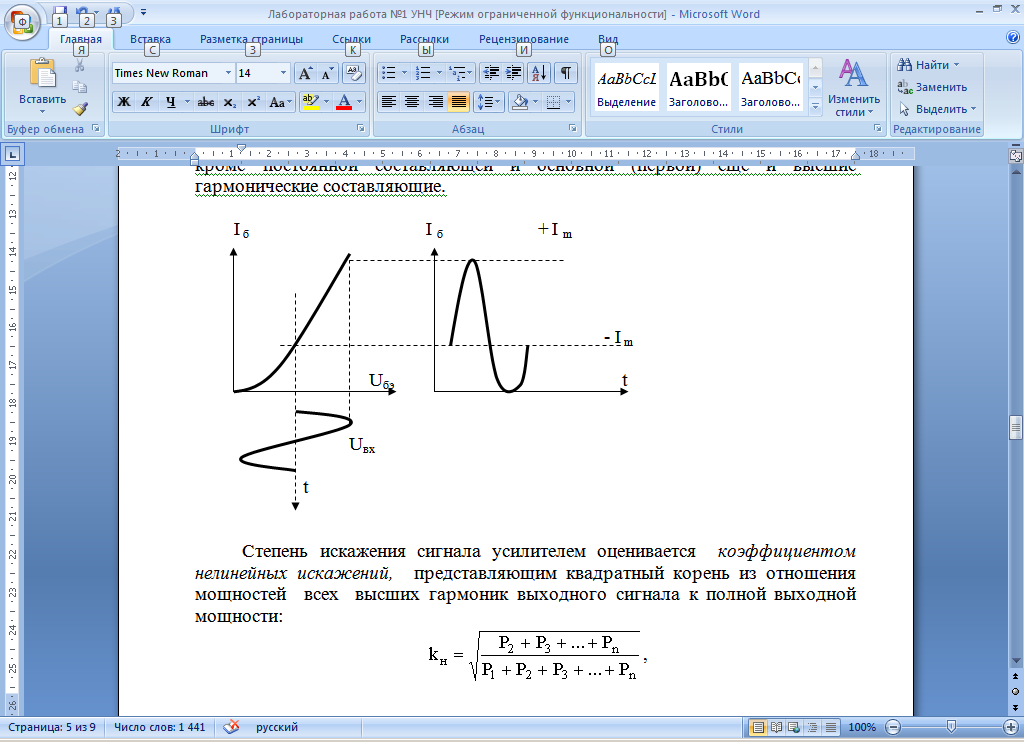Open the Вставка ribbon tab
The height and width of the screenshot is (742, 1024).
coord(150,39)
